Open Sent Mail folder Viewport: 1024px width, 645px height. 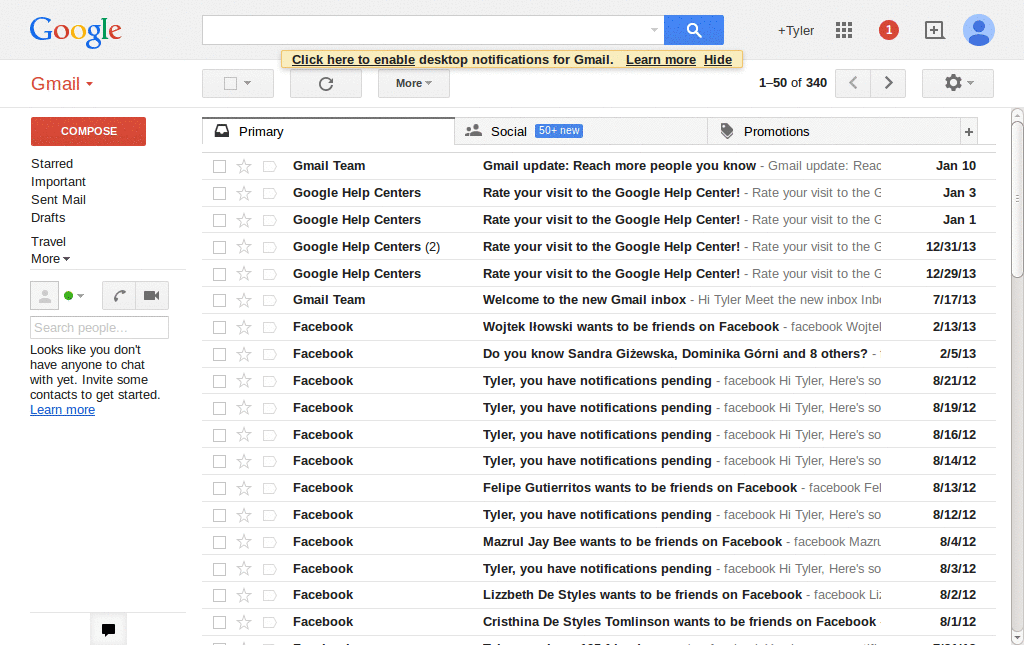[x=58, y=200]
